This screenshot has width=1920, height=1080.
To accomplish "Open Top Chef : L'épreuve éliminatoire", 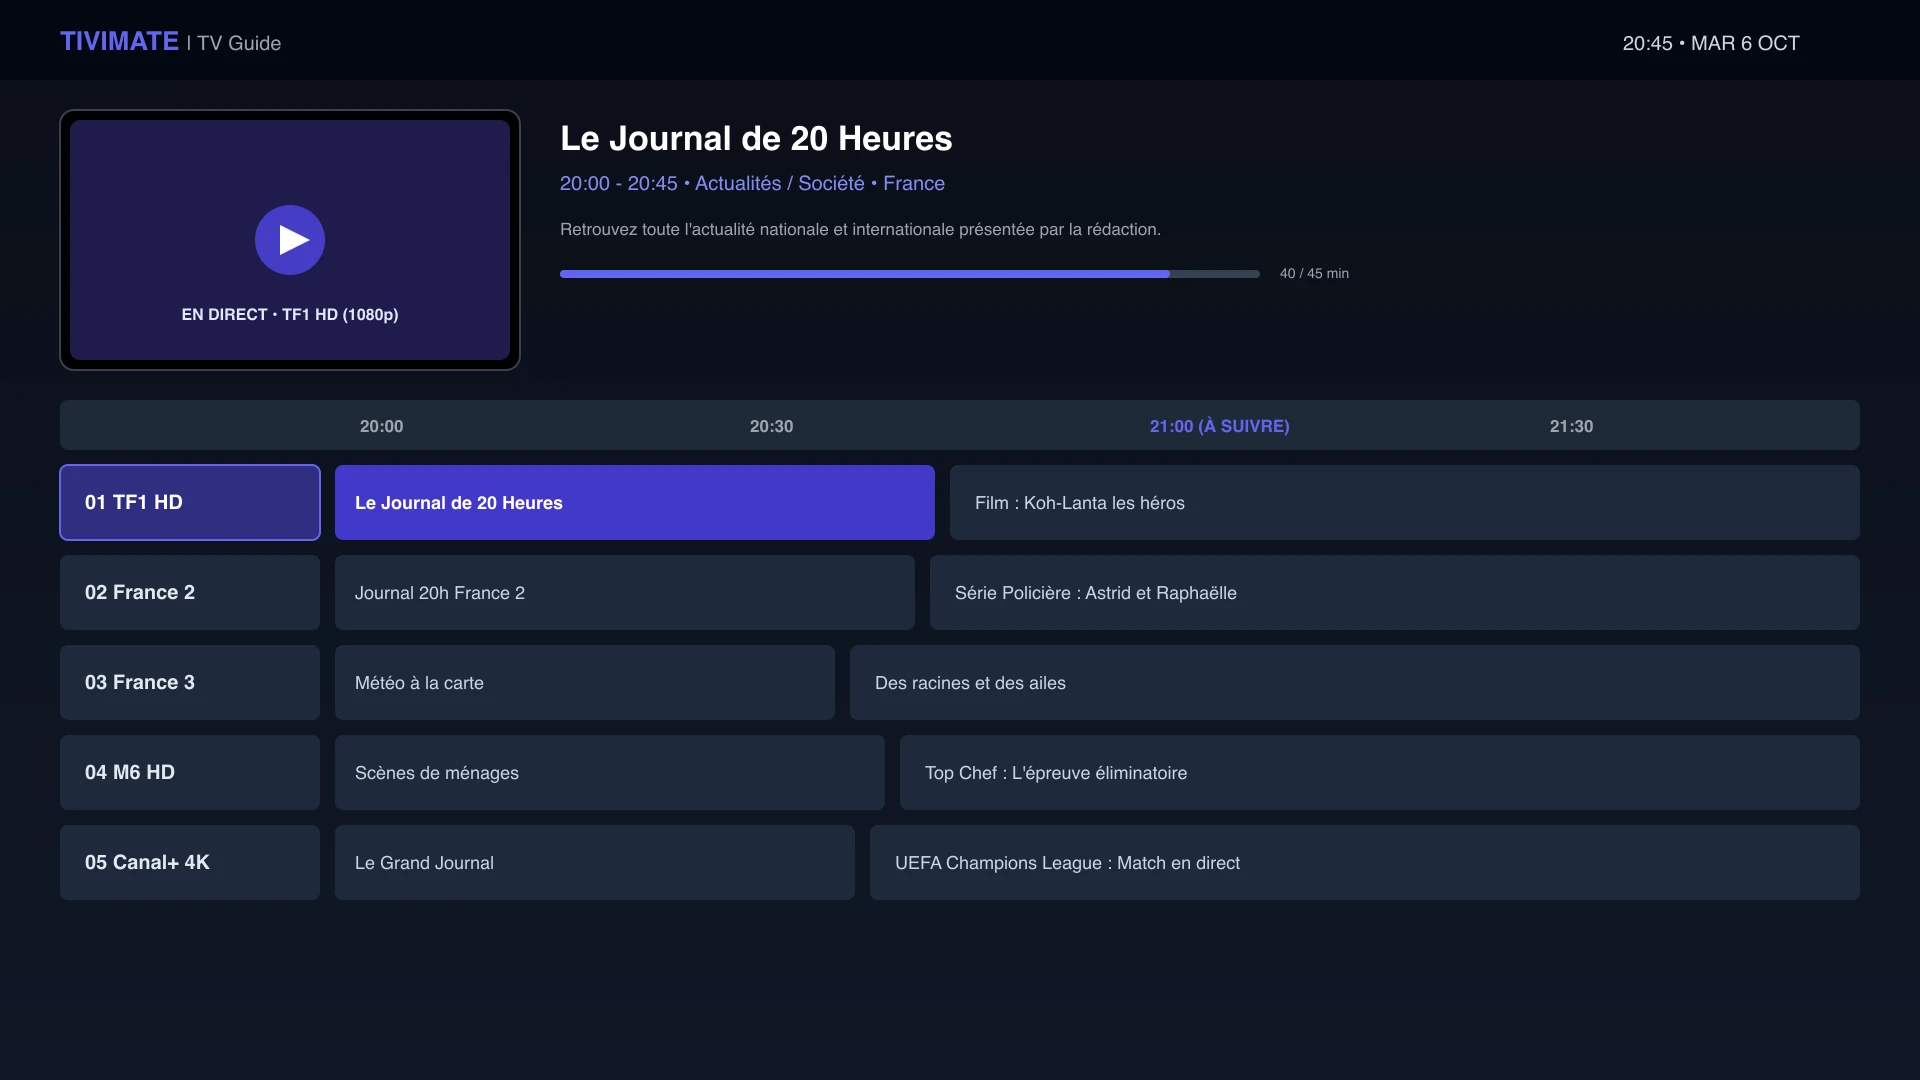I will point(1380,772).
